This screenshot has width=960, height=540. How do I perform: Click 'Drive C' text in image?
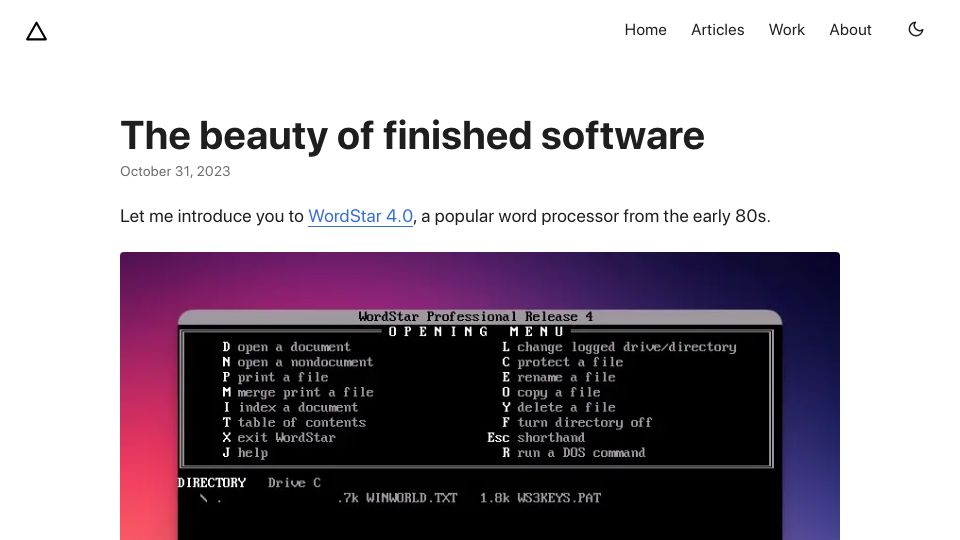294,482
